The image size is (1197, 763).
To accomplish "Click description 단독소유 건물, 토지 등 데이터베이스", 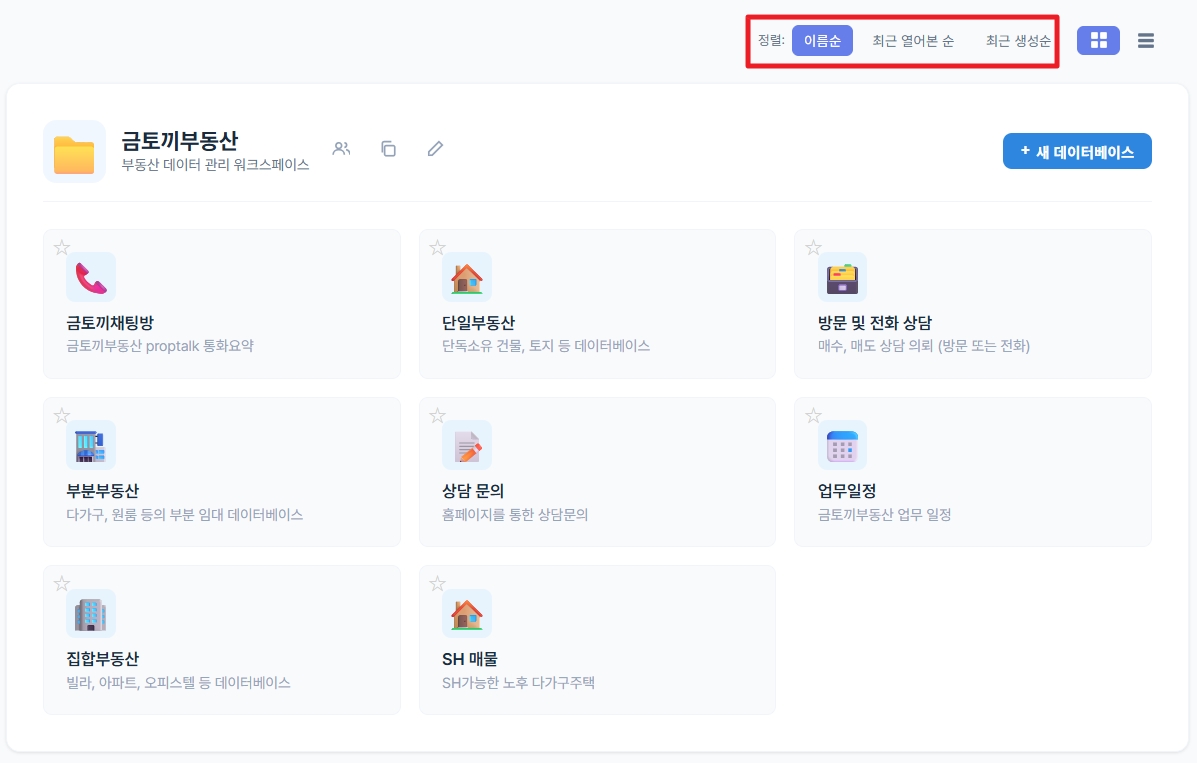I will [546, 346].
